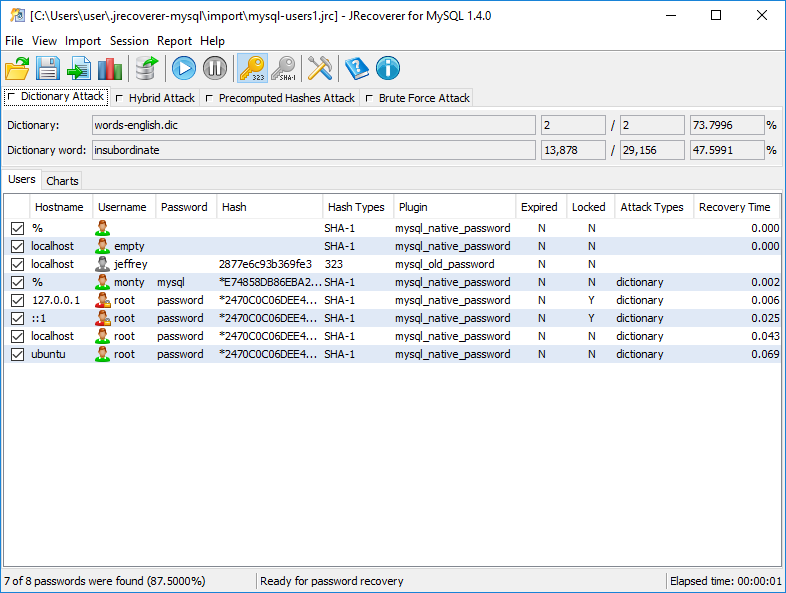The width and height of the screenshot is (786, 593).
Task: Click the database export icon
Action: [x=146, y=68]
